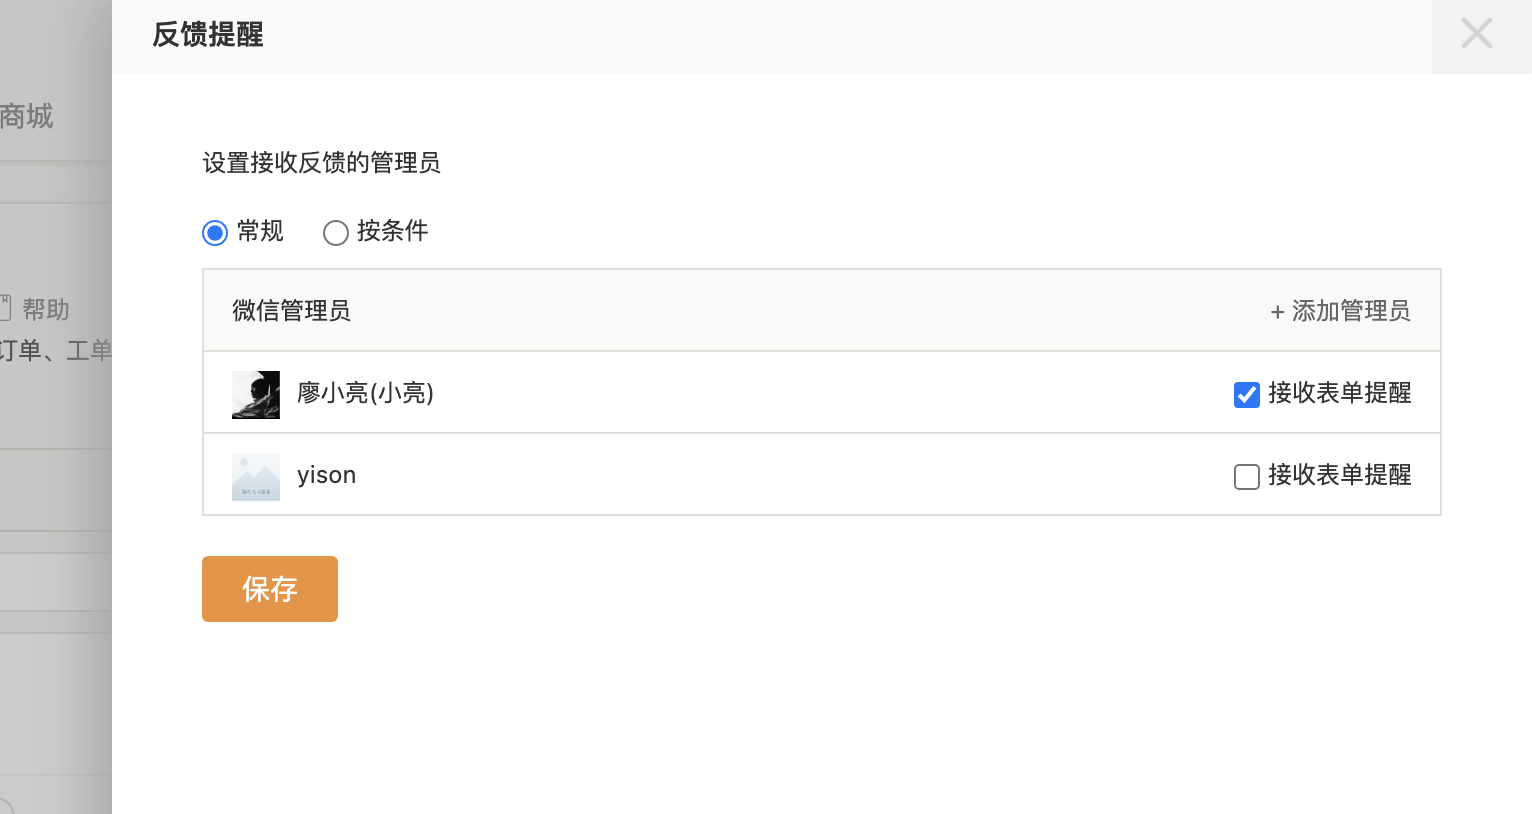Uncheck 接收表单提醒 checkbox for 廖小亮

click(1246, 395)
